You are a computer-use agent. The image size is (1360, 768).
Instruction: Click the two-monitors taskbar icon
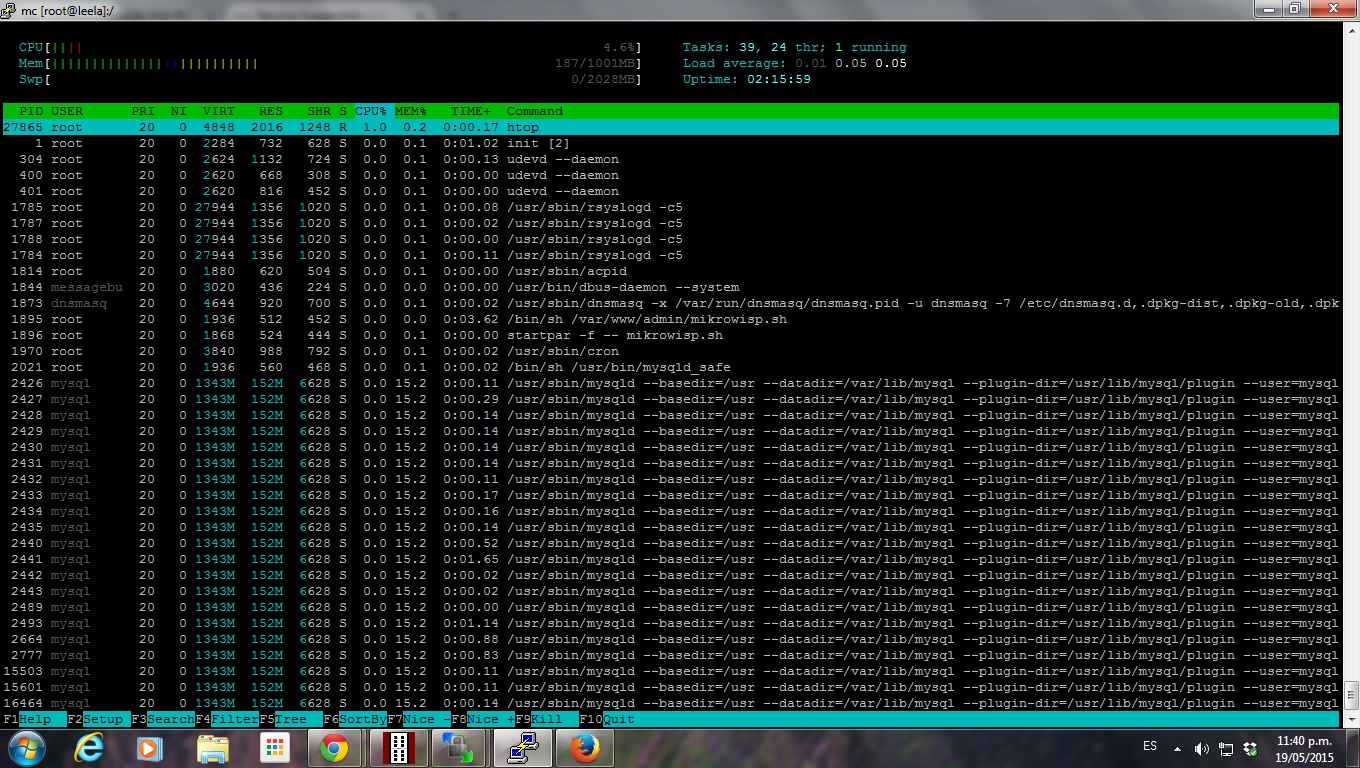pos(459,748)
